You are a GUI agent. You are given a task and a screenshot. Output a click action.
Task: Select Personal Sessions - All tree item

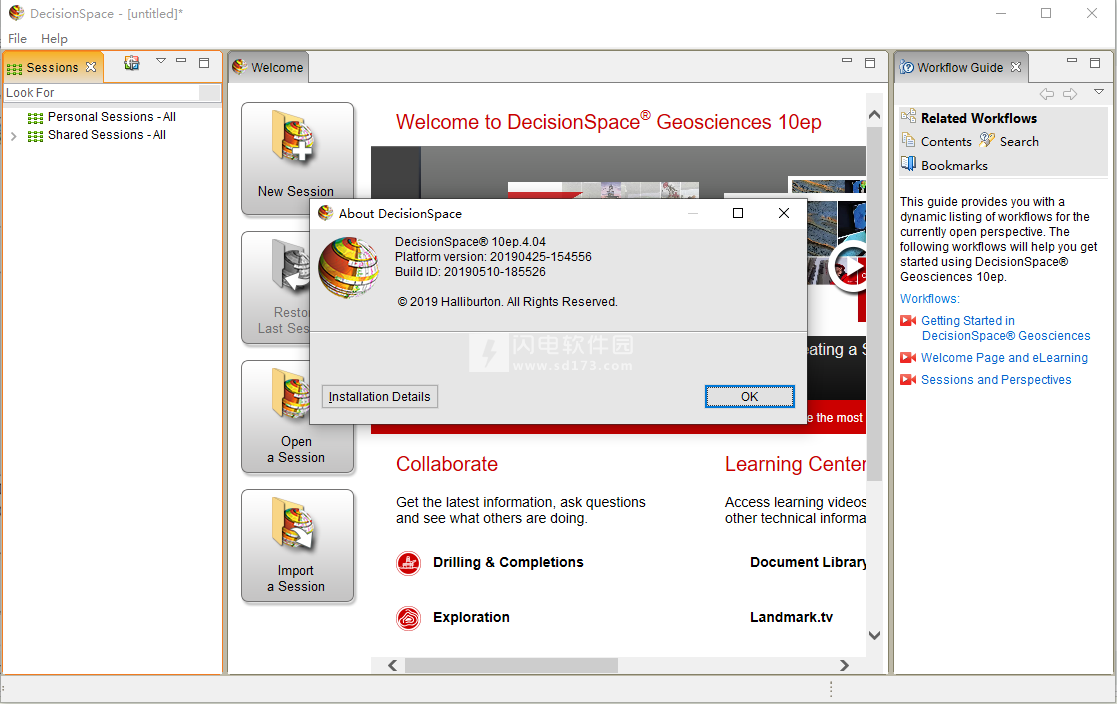tap(111, 117)
